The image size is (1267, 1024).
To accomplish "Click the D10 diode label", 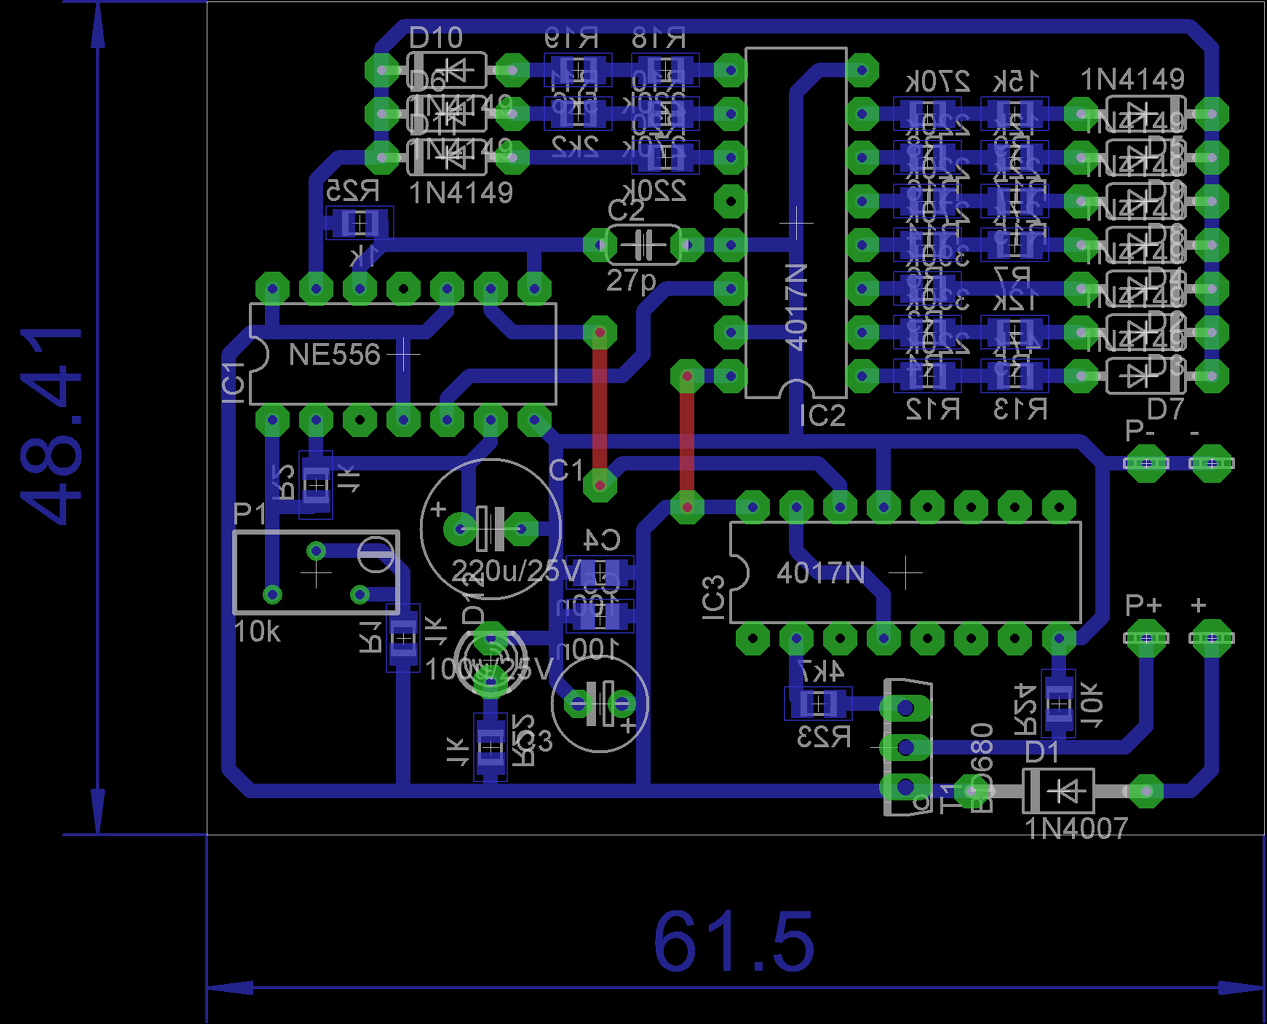I will click(x=436, y=38).
